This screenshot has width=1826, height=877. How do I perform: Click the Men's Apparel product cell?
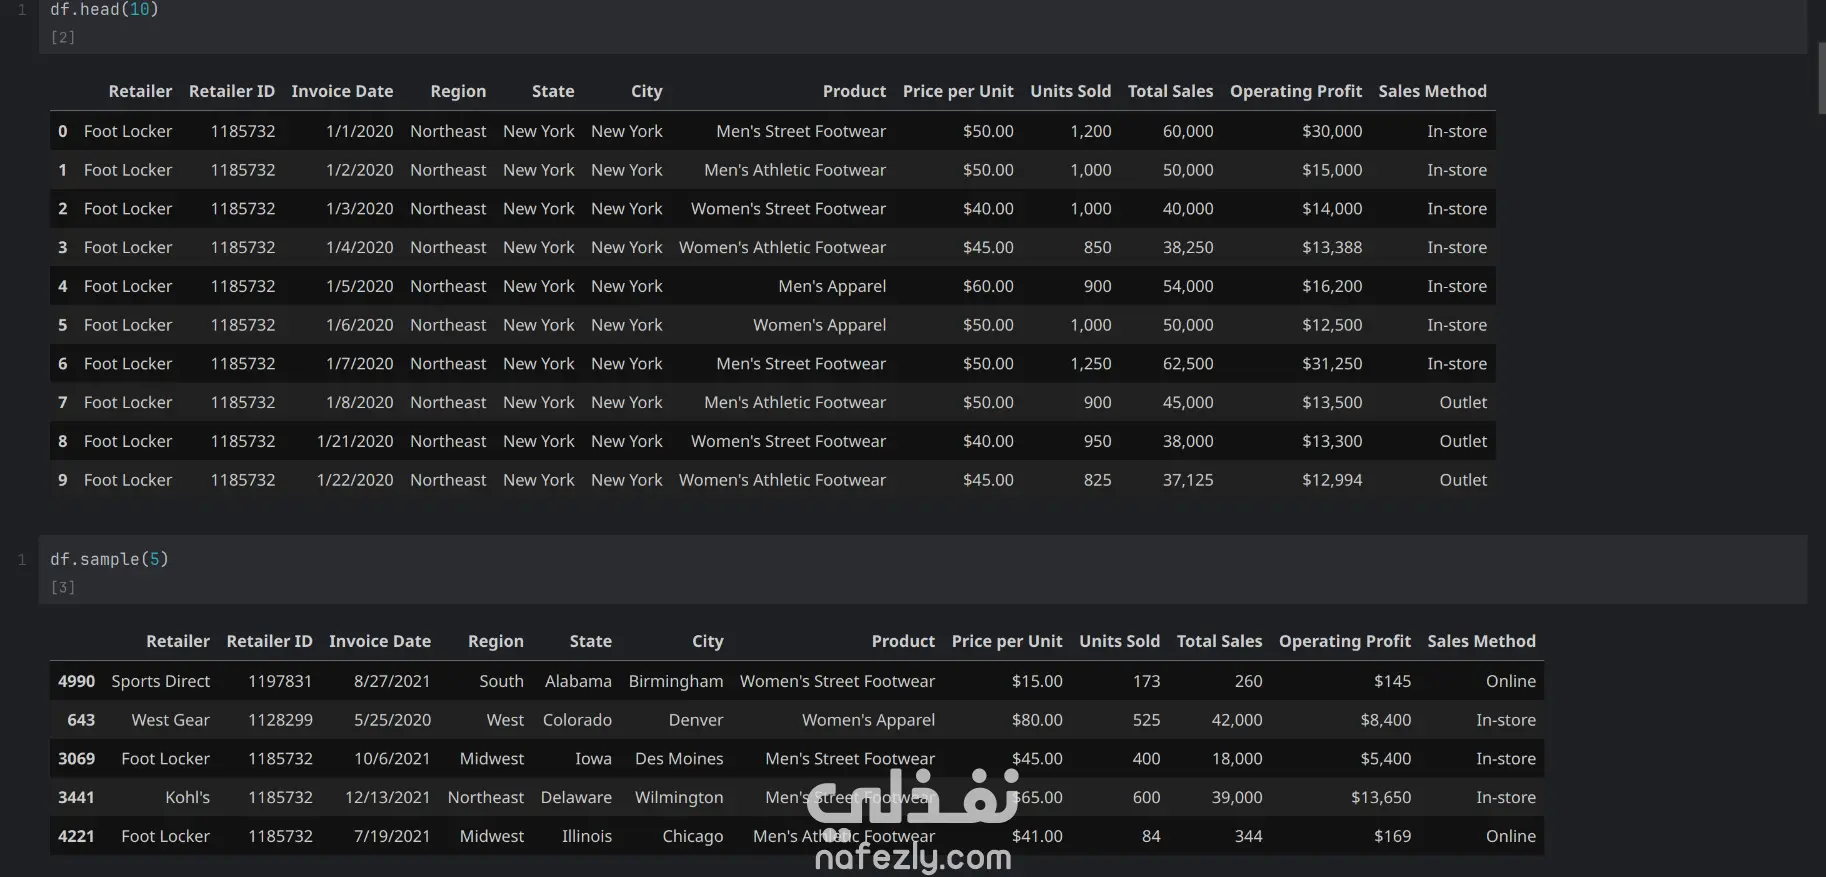click(x=832, y=286)
